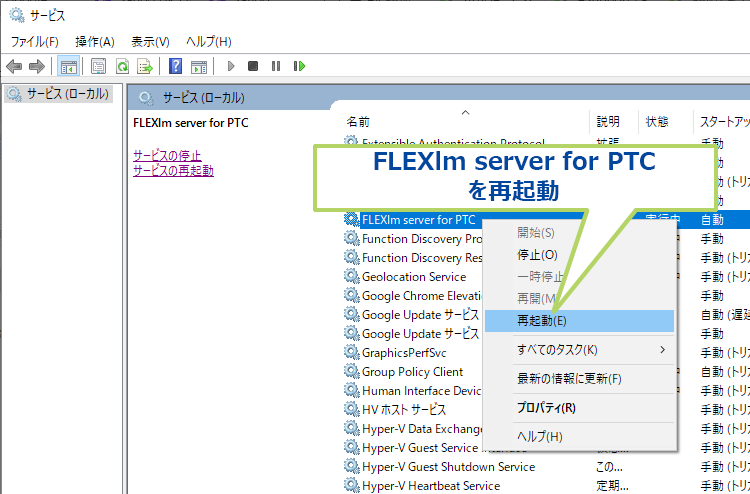Select the Hyper-V Guest Service Interface row
The image size is (750, 494).
pyautogui.click(x=422, y=447)
